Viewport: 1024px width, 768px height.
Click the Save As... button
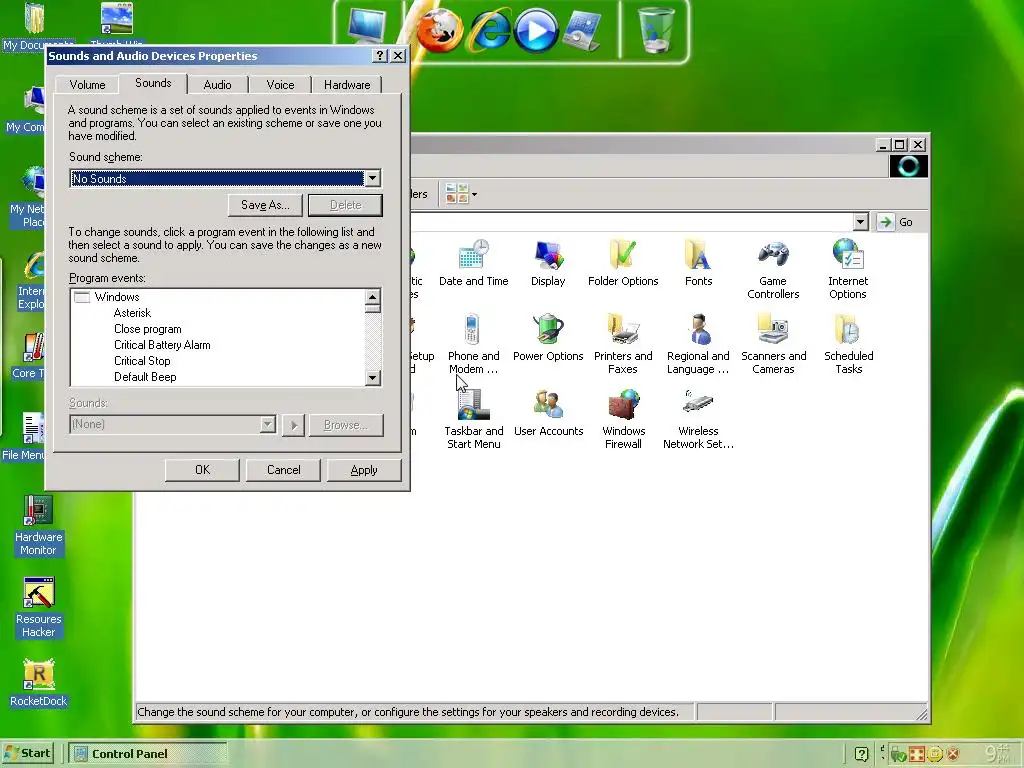pyautogui.click(x=265, y=205)
